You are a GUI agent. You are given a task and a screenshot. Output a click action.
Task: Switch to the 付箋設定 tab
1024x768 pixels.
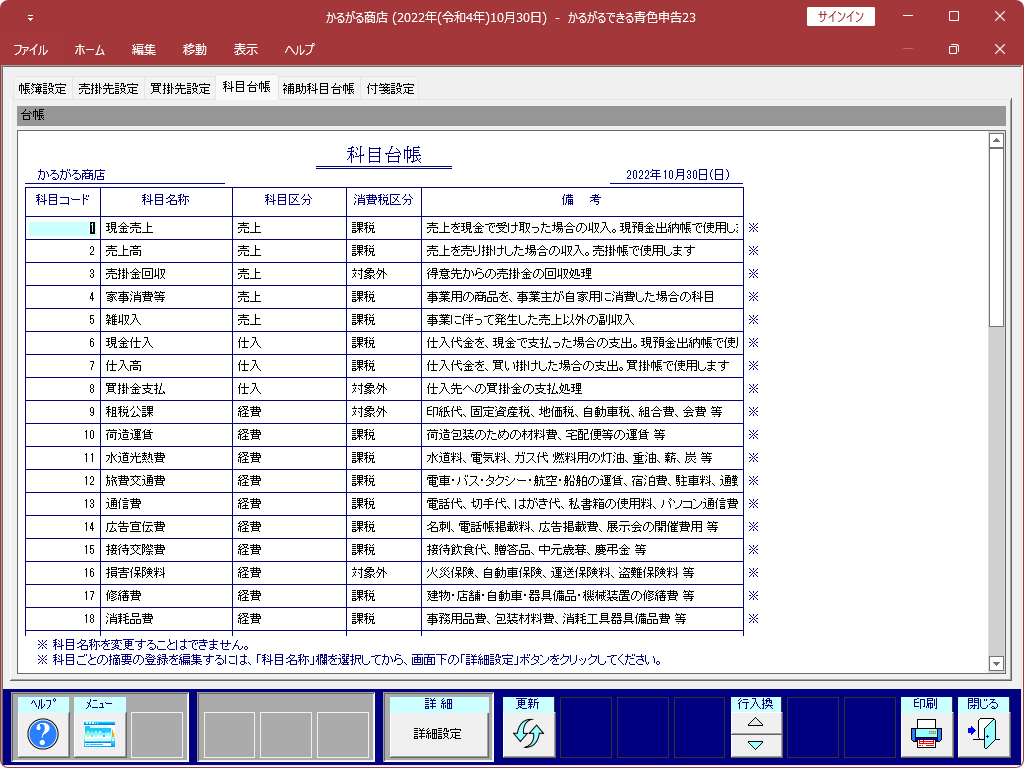point(391,89)
